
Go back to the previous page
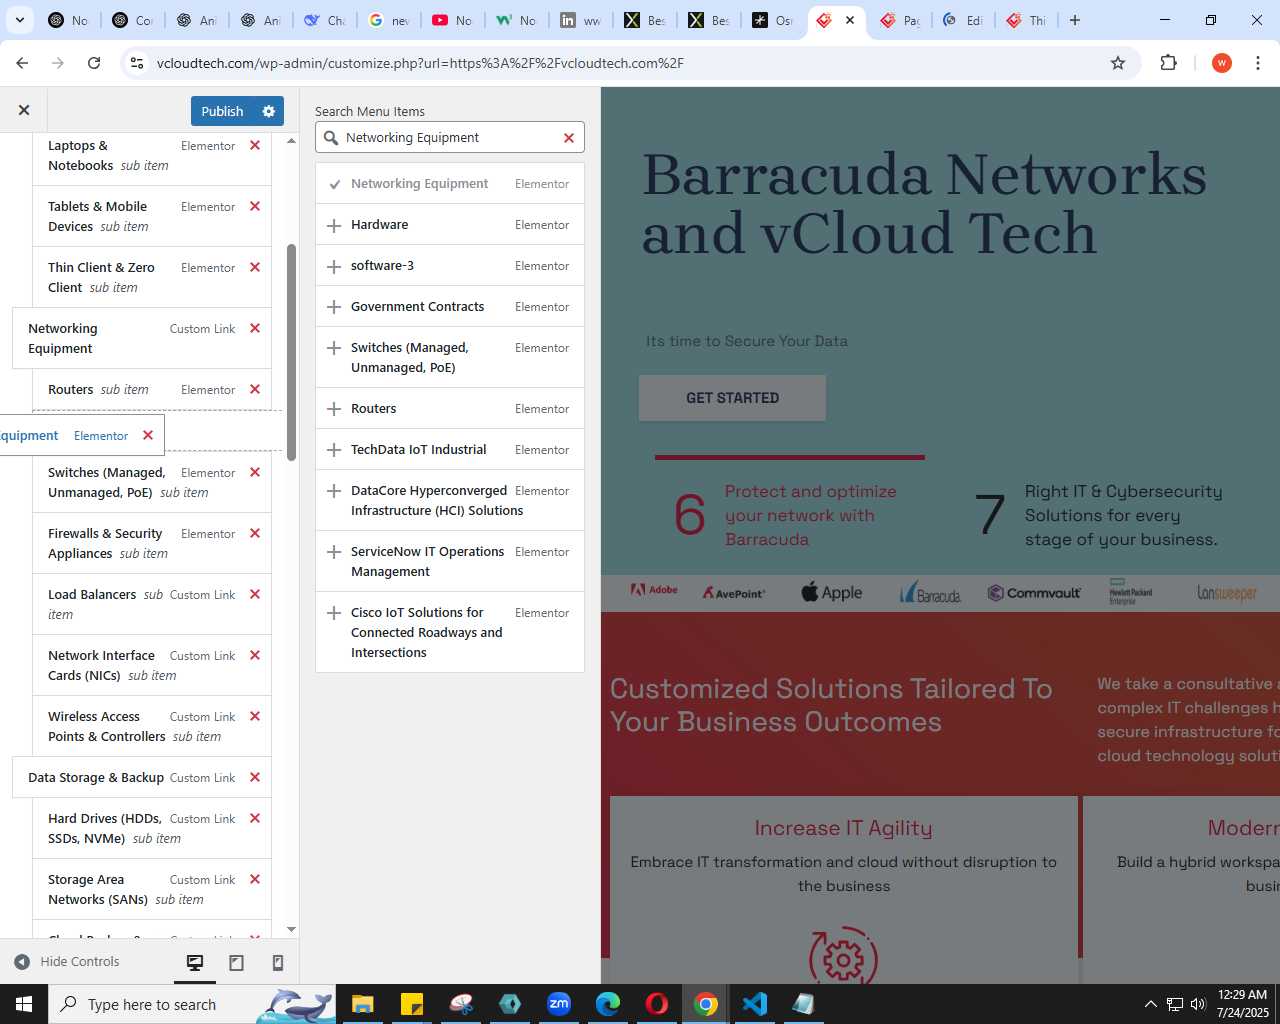click(22, 63)
